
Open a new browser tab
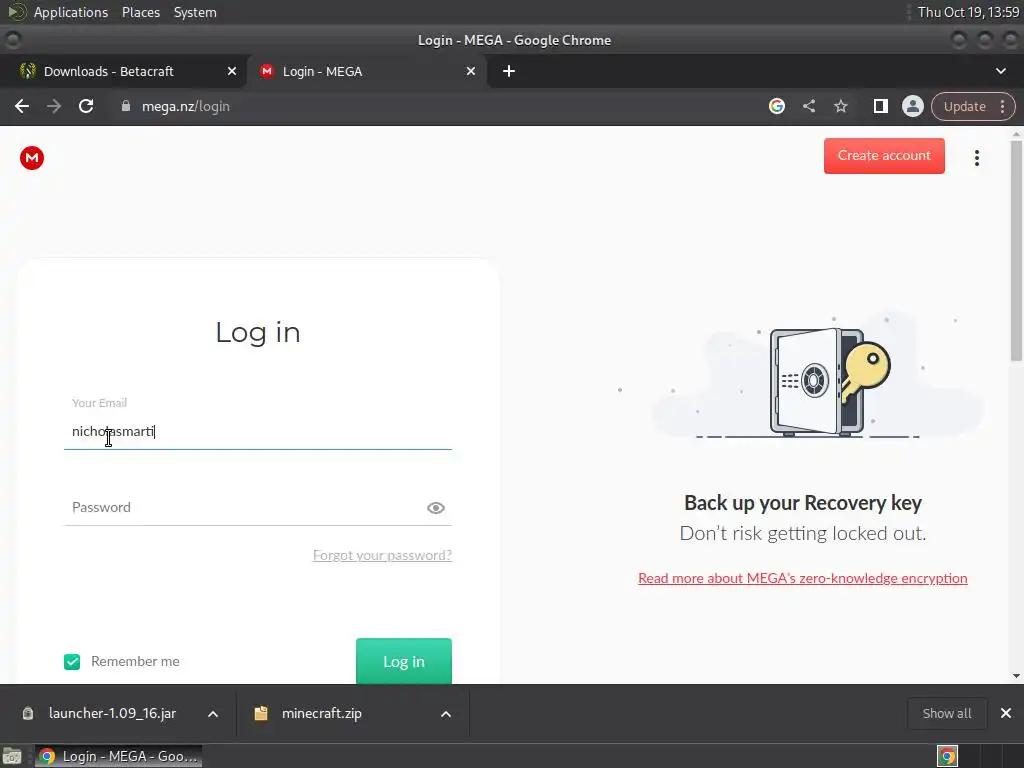[x=509, y=71]
